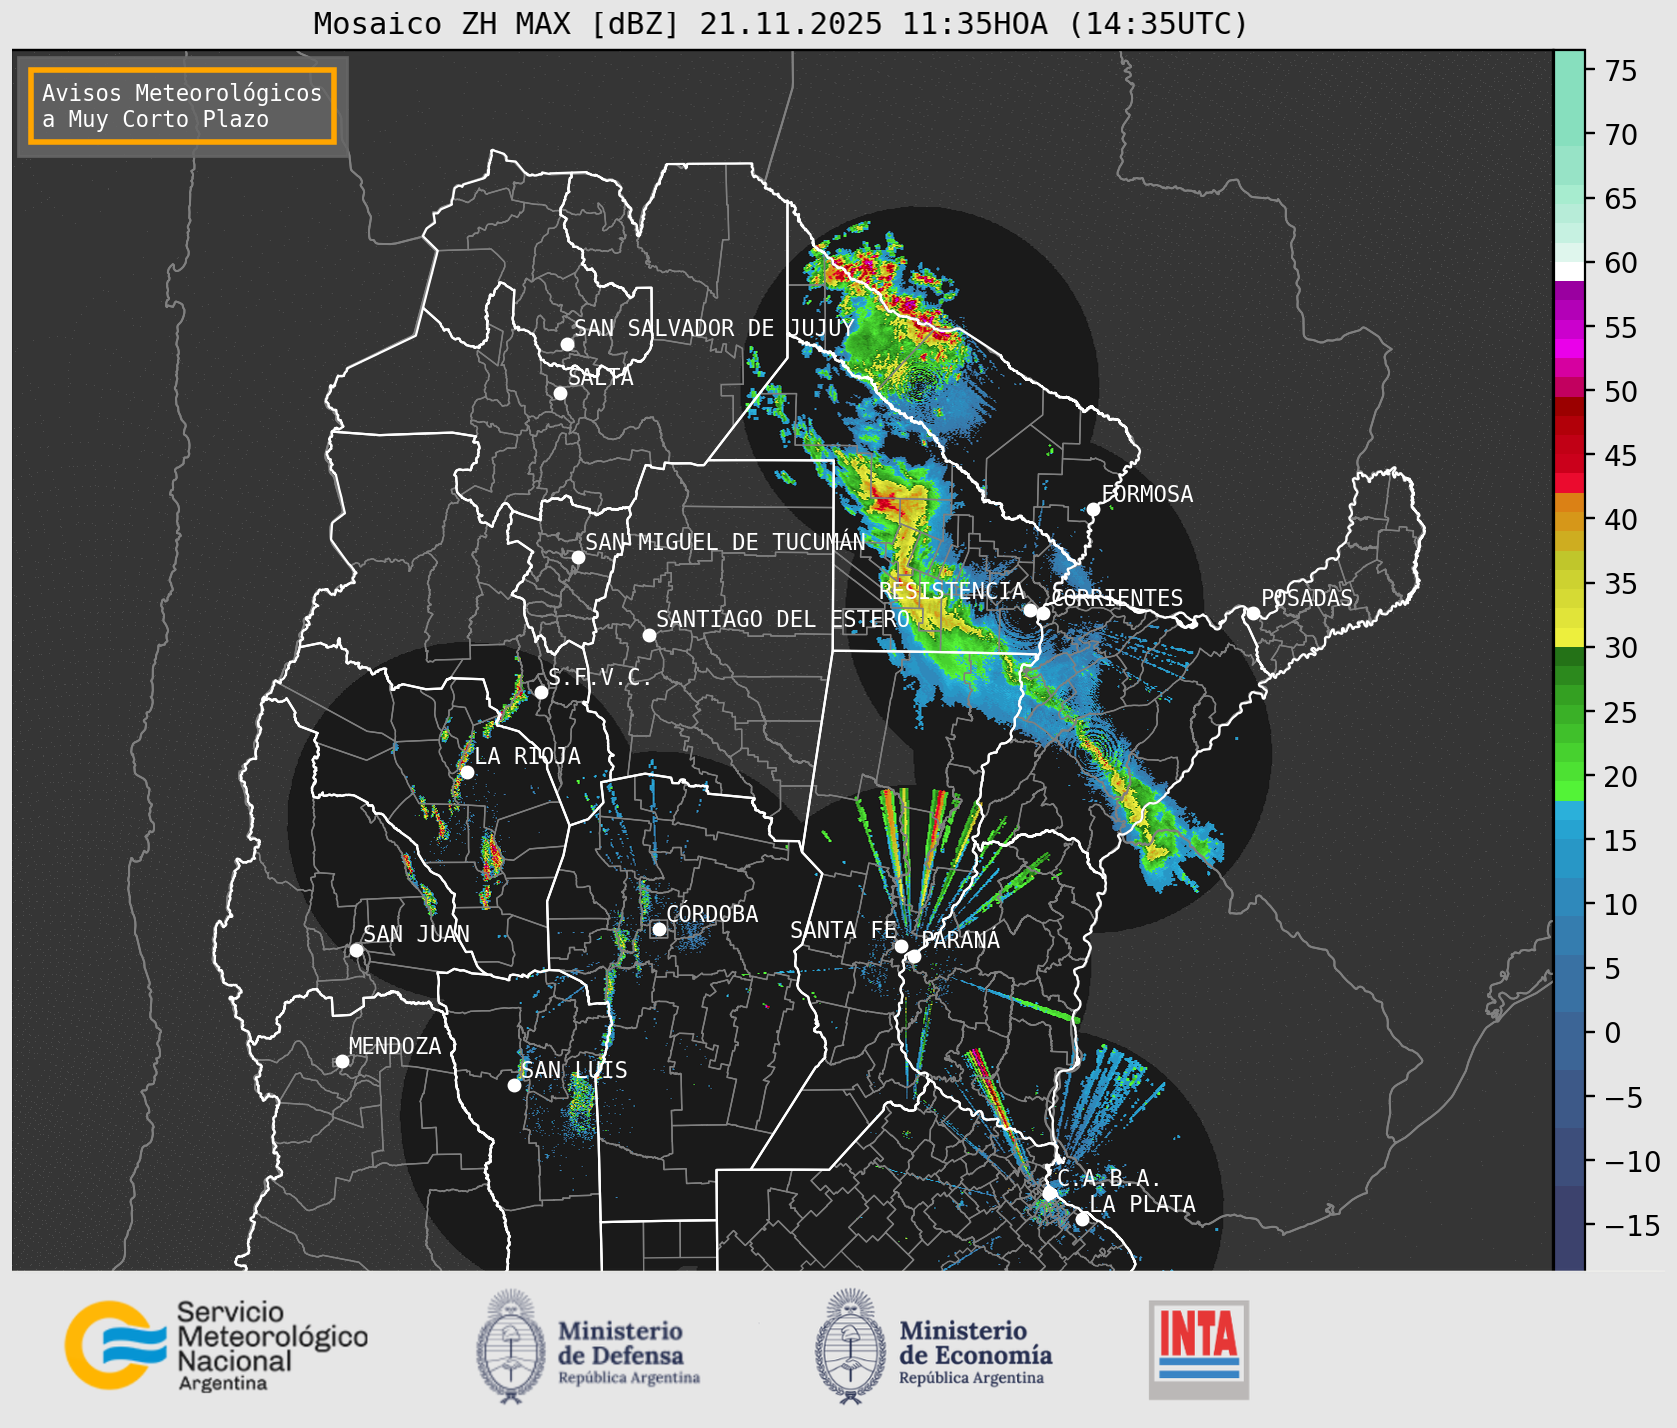
Task: Click the Avisos Meteorológicos a Muy Corto Plazo box
Action: 182,107
